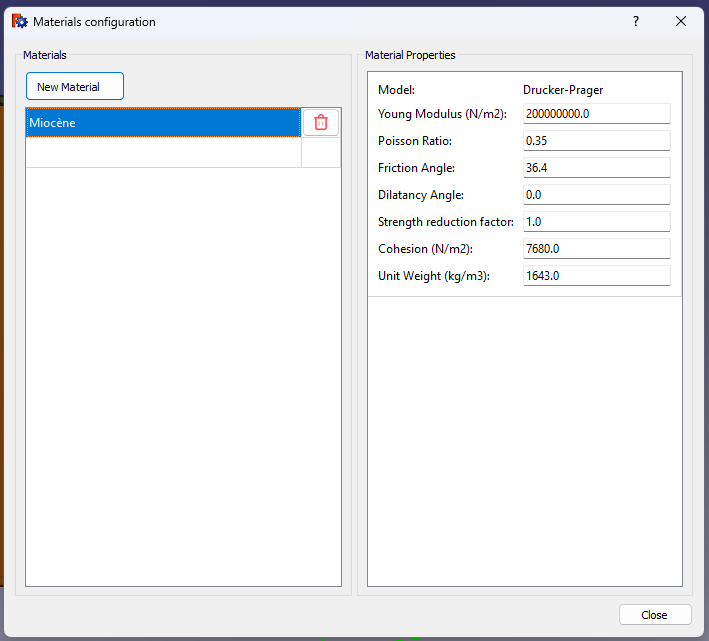Image resolution: width=709 pixels, height=641 pixels.
Task: Click the Unit Weight (kg/m3) field
Action: (596, 276)
